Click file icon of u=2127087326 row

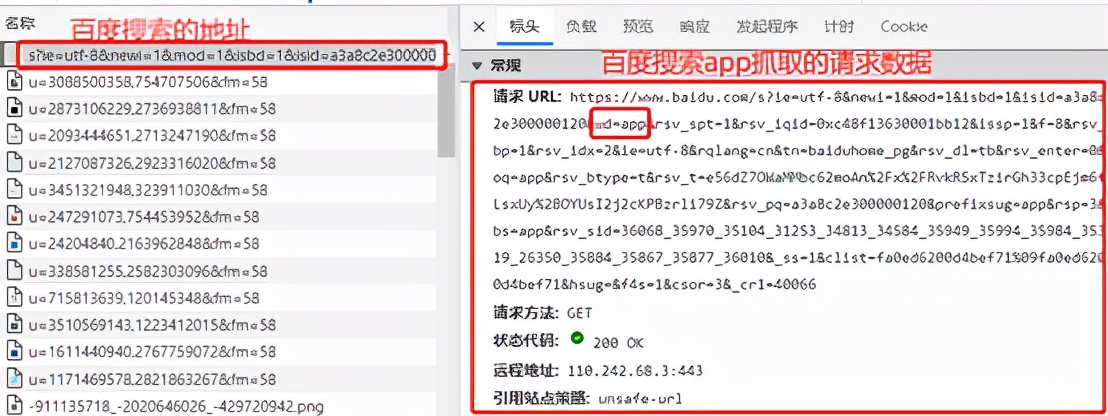coord(14,162)
